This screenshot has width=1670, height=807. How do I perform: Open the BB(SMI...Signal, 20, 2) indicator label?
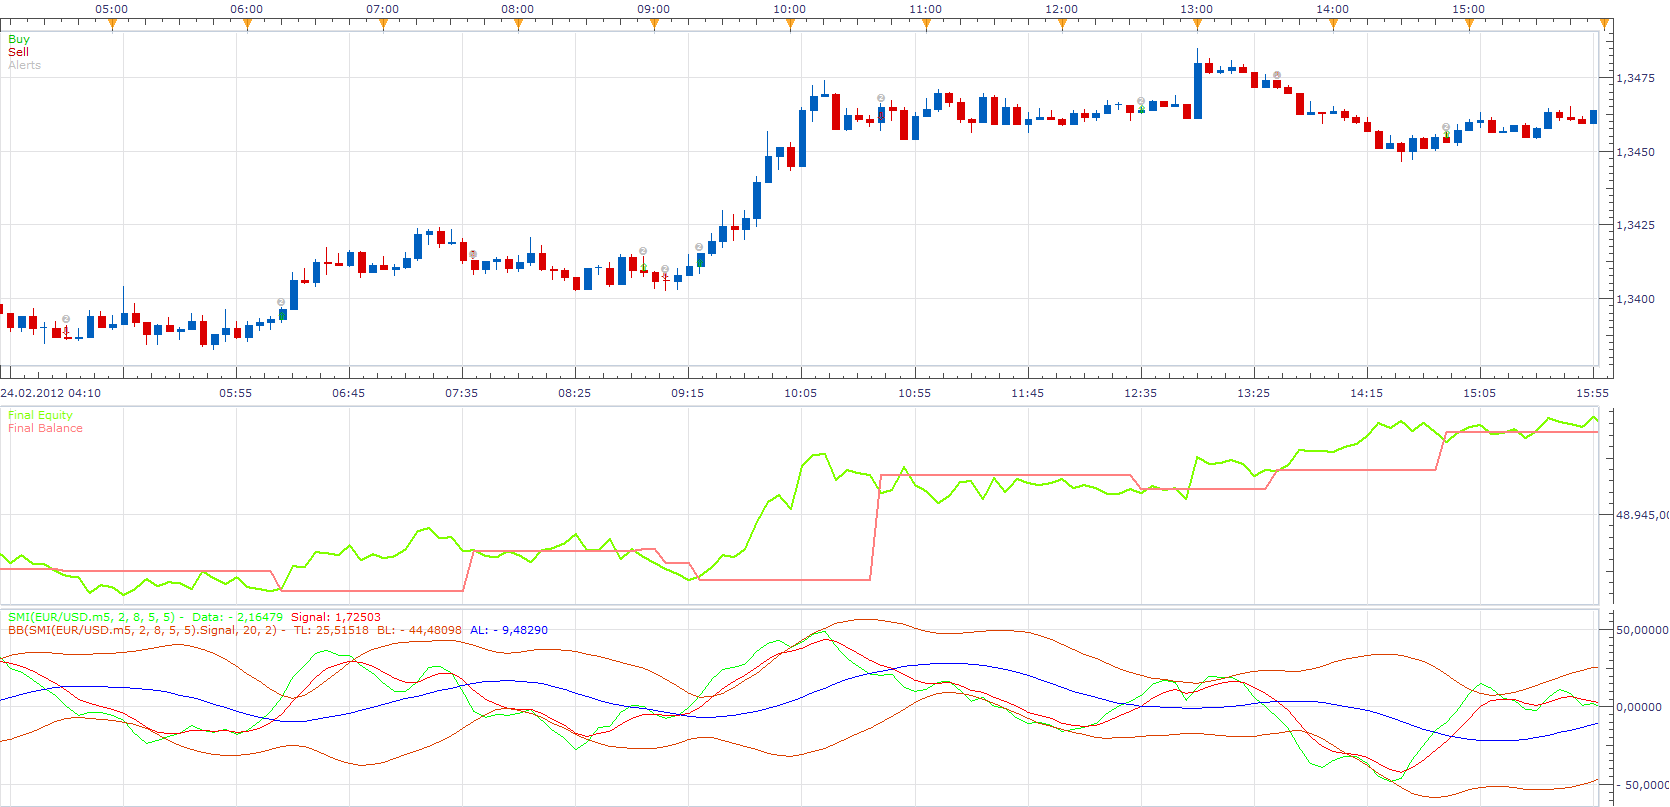tap(142, 630)
